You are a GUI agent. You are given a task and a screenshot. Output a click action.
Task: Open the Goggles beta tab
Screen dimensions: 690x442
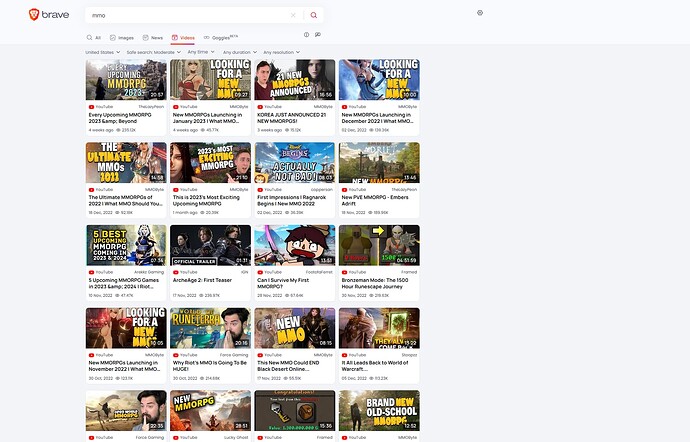tap(221, 38)
